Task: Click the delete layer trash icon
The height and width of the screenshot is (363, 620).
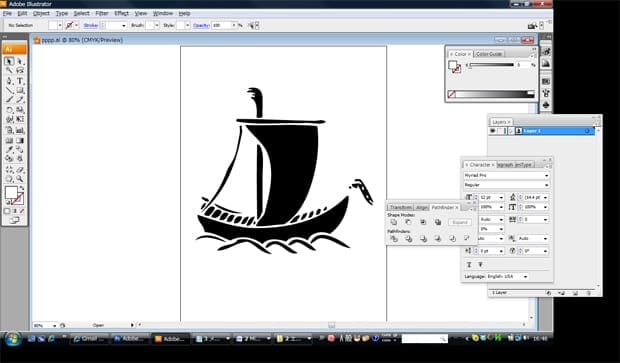Action: [x=588, y=293]
